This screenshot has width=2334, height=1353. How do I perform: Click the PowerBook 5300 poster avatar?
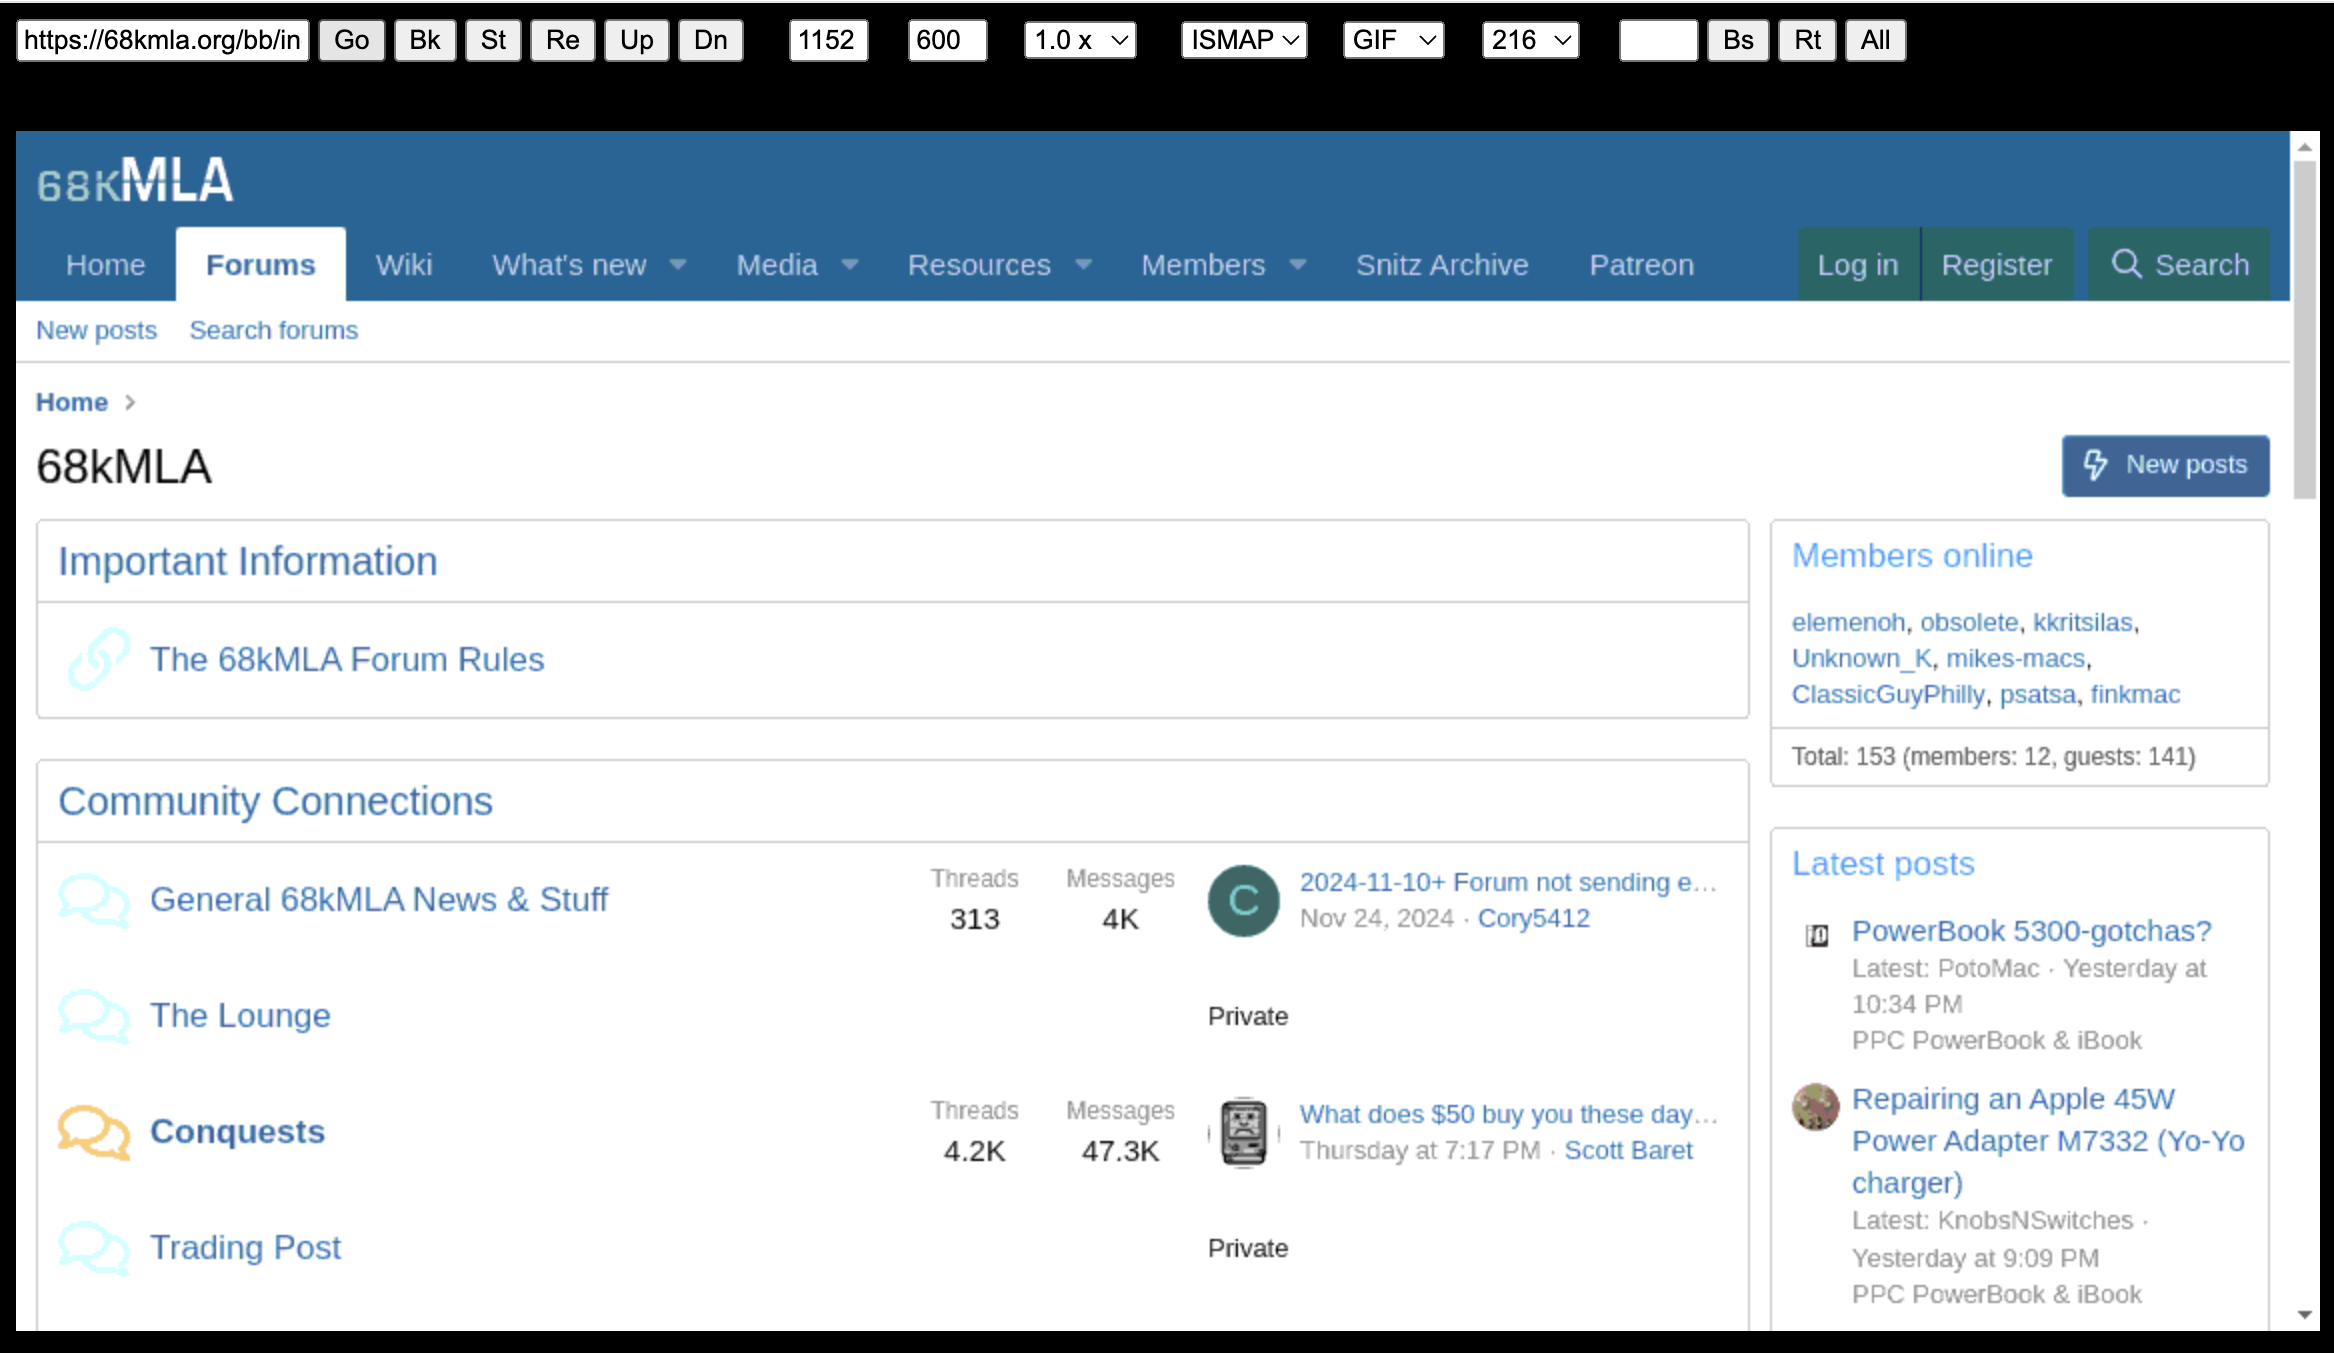[1817, 935]
